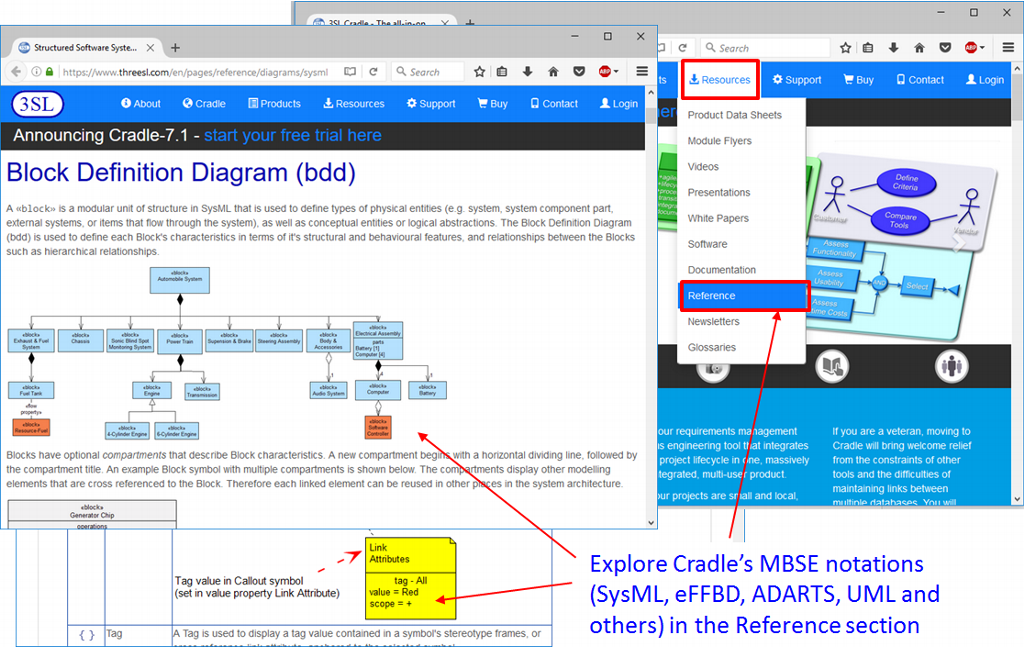Open the search engine dropdown in the search bar
The width and height of the screenshot is (1024, 647).
[x=401, y=71]
